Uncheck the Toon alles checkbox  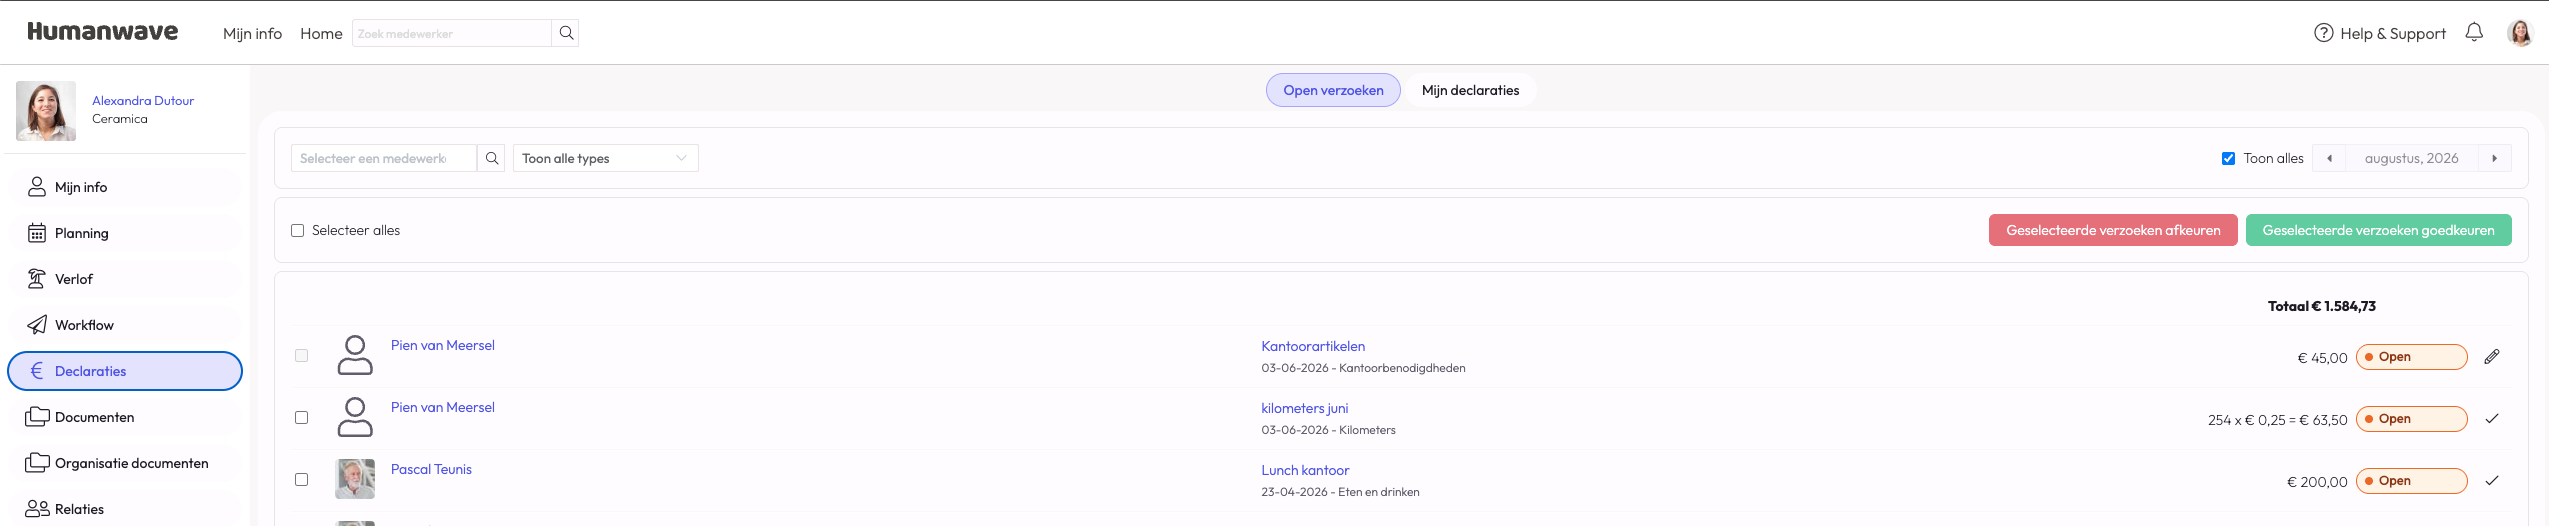tap(2228, 158)
